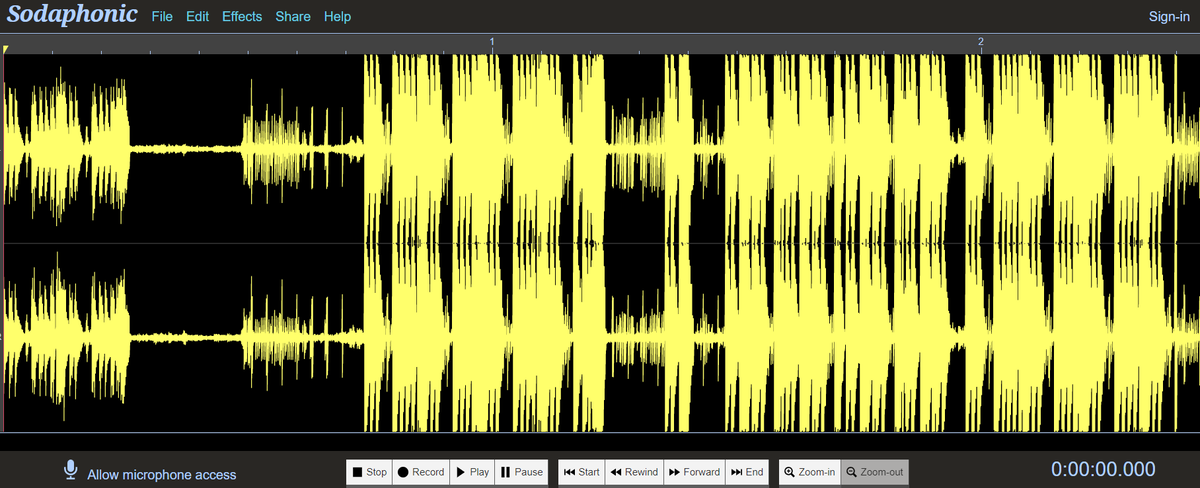Allow microphone access link
Screen dimensions: 1200x488
pos(162,475)
